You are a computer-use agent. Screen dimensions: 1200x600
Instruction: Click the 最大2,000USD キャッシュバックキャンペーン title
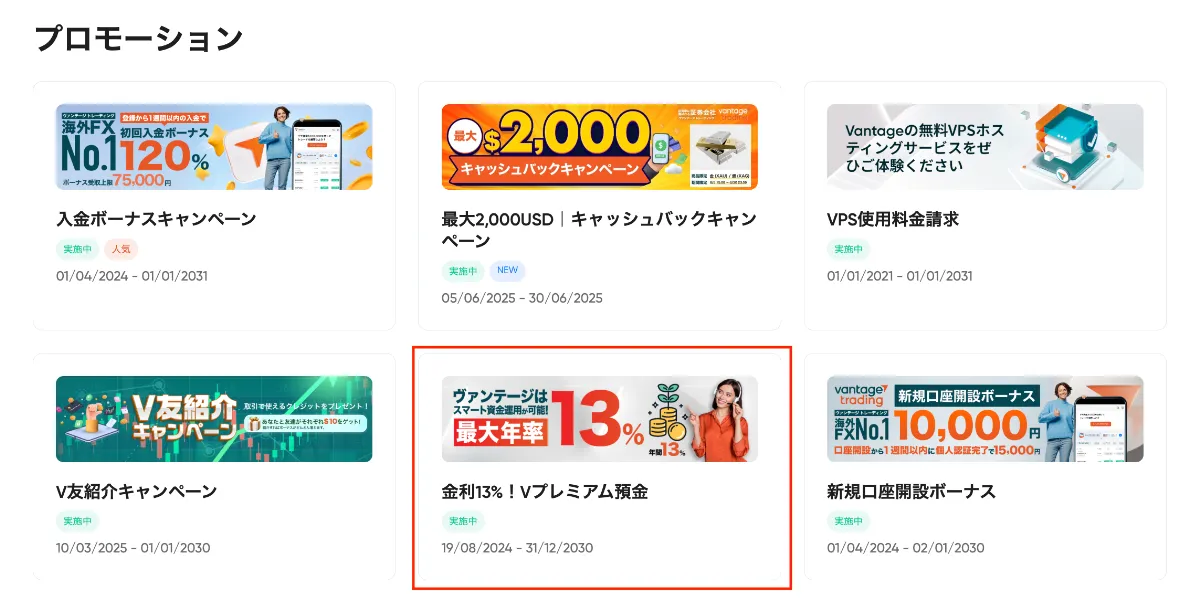point(599,230)
